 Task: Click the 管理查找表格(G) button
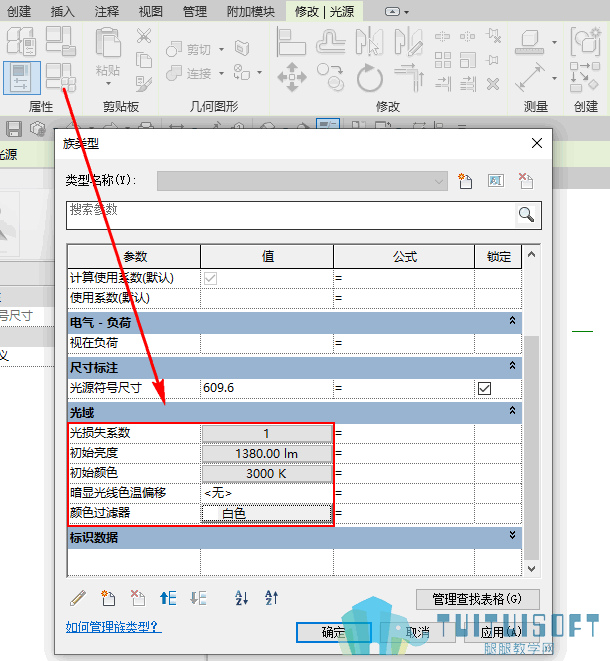pos(478,599)
